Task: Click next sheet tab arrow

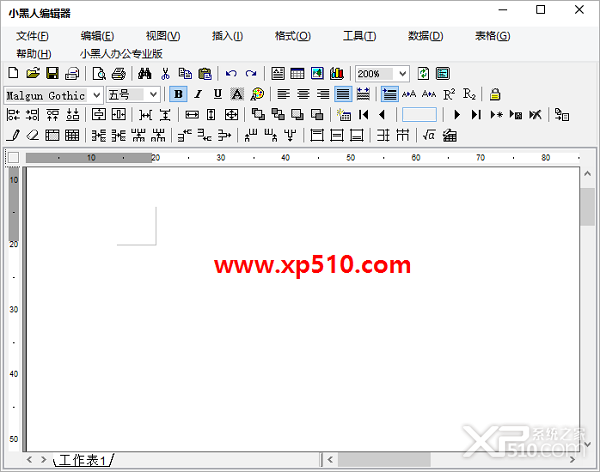Action: (43, 459)
